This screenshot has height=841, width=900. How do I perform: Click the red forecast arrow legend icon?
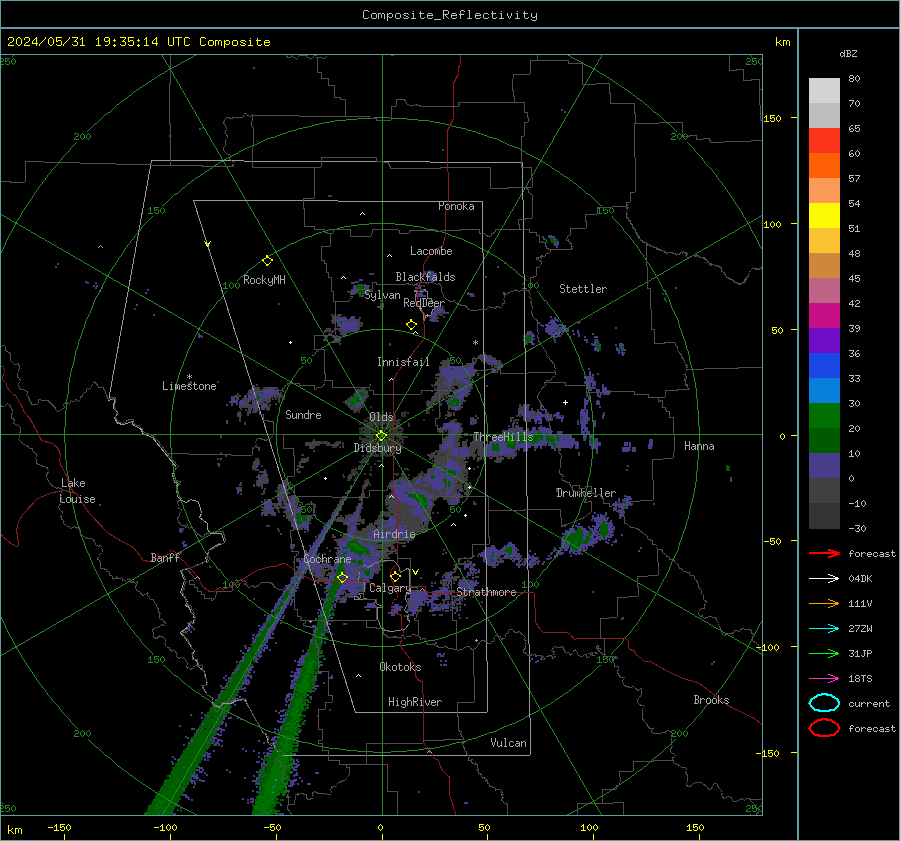[x=824, y=553]
